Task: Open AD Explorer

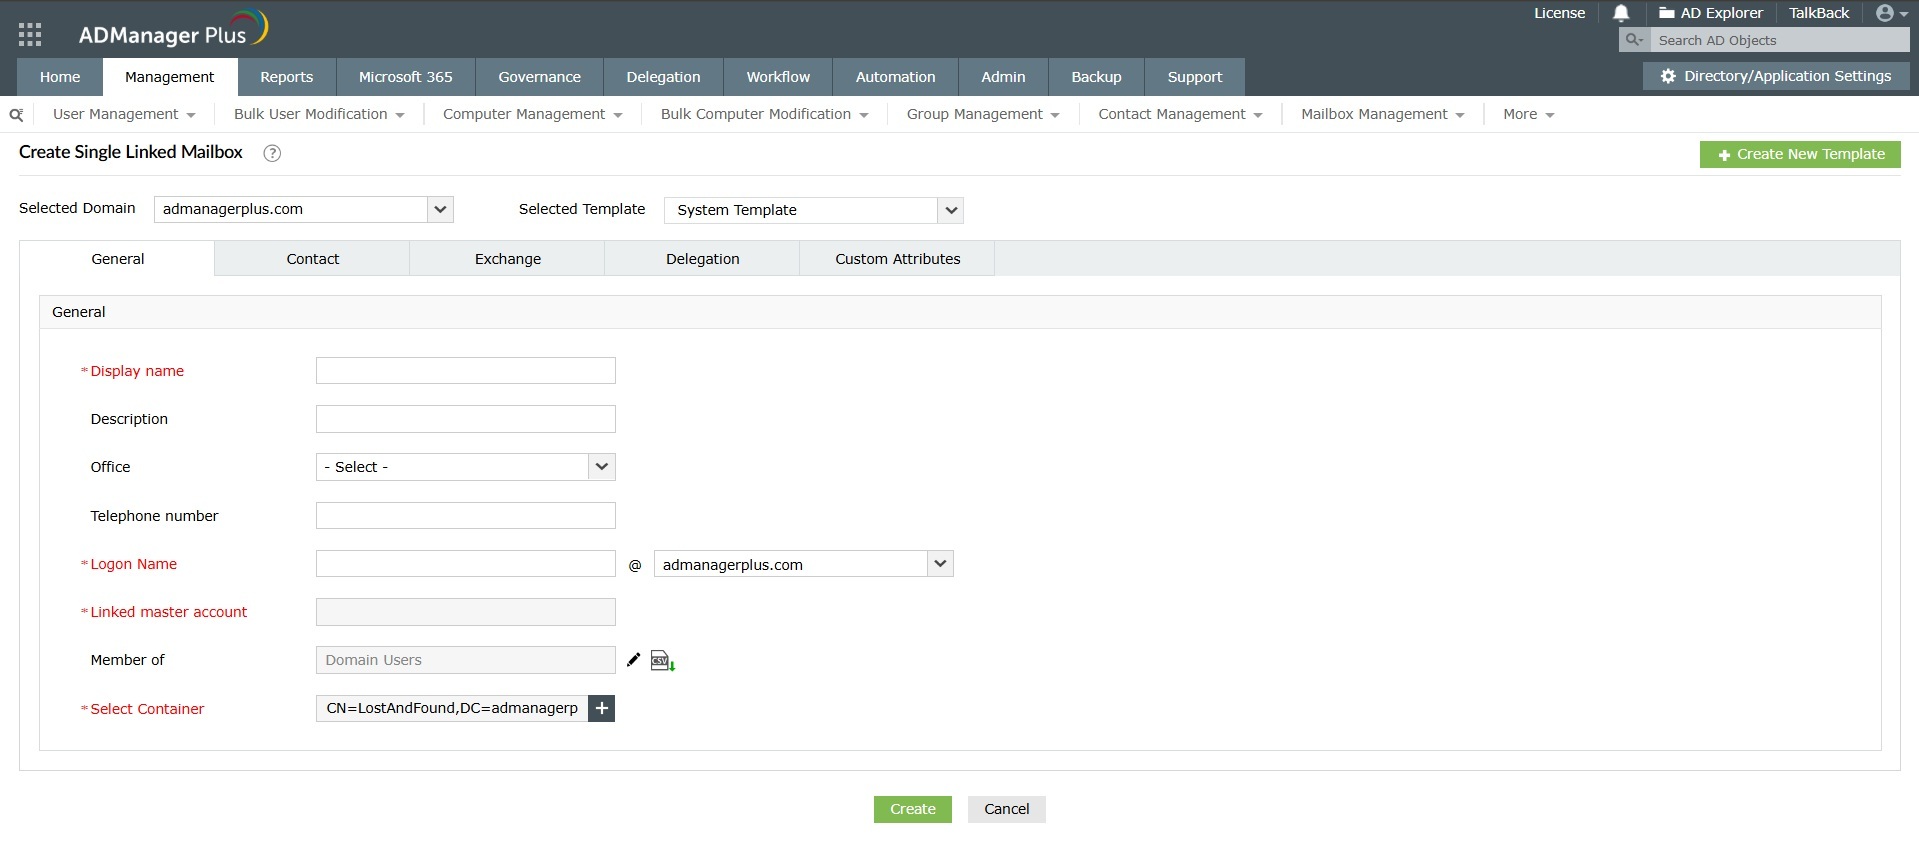Action: click(x=1711, y=13)
